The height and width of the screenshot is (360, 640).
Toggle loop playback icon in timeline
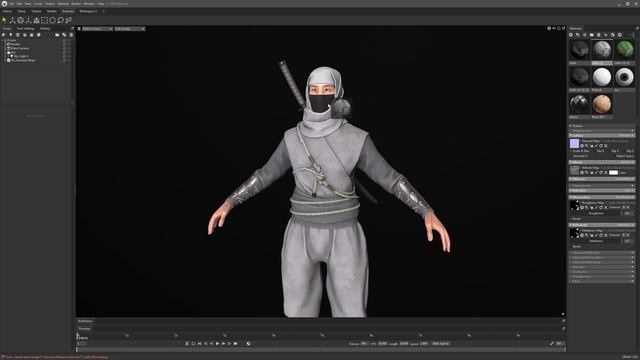coord(193,344)
